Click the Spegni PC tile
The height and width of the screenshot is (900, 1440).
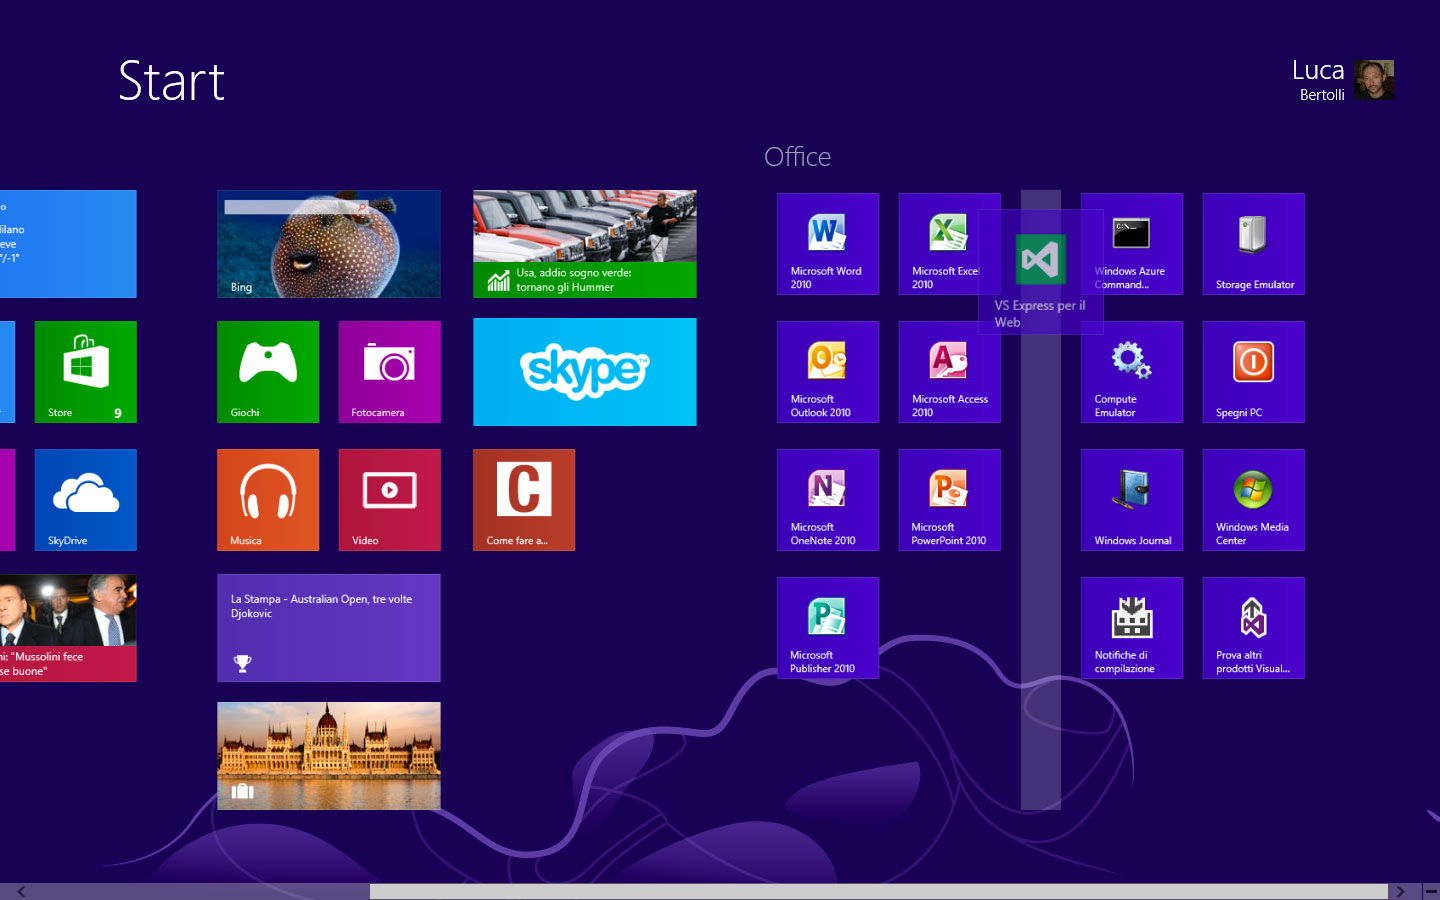[x=1254, y=372]
